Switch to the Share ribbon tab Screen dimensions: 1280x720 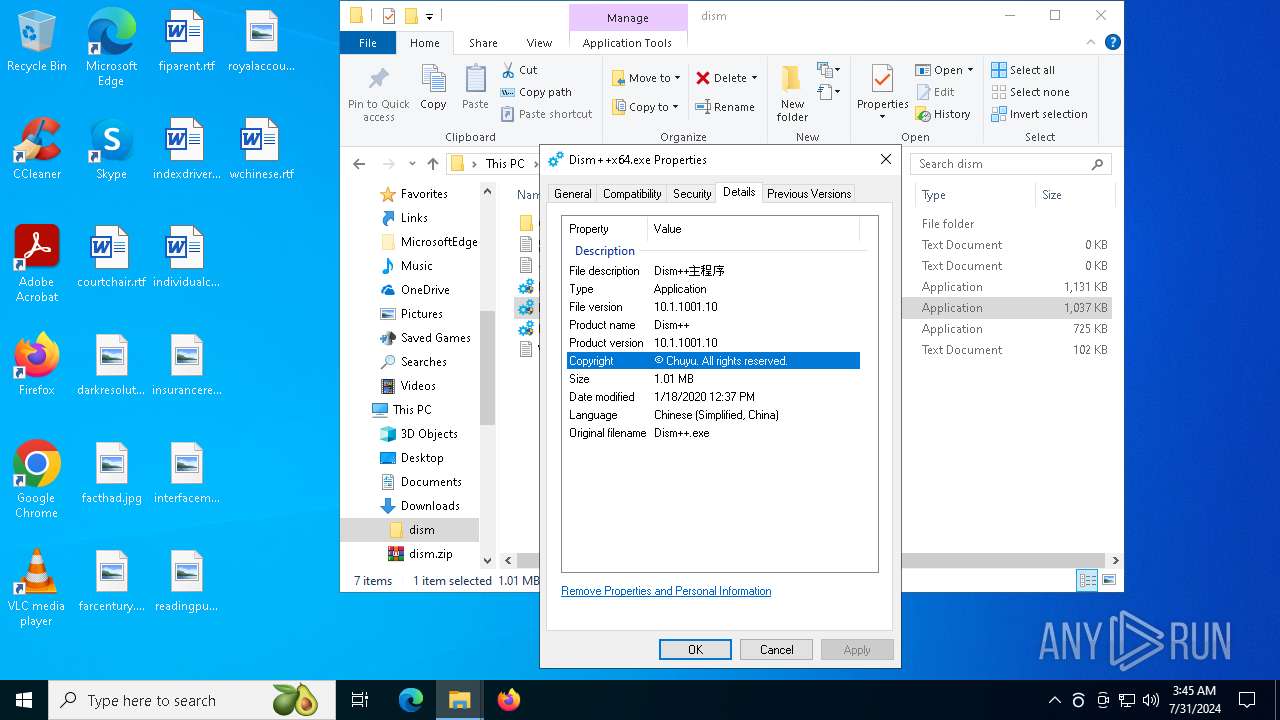tap(483, 43)
